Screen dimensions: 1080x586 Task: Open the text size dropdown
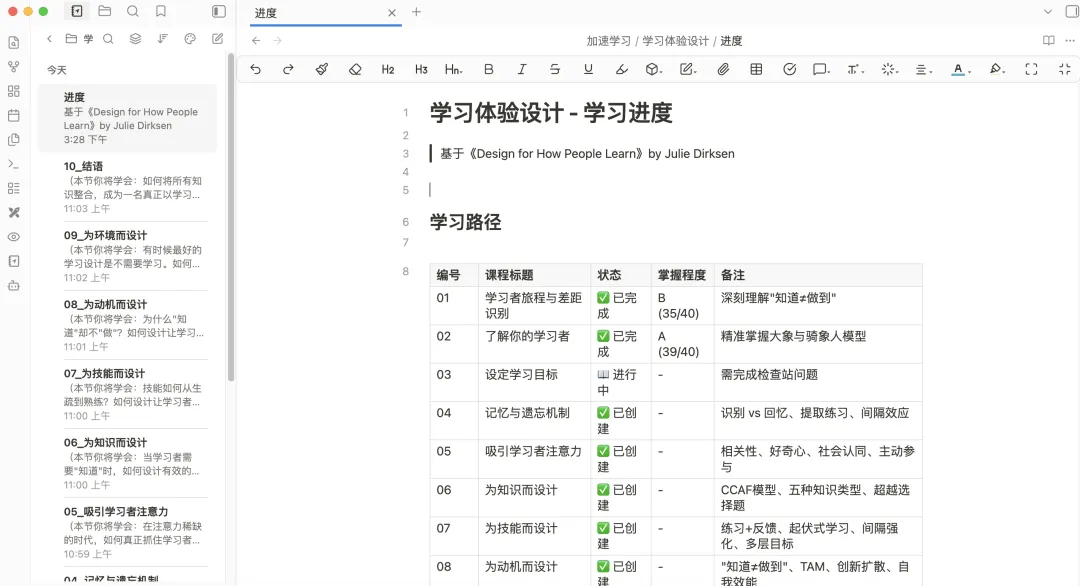point(855,69)
